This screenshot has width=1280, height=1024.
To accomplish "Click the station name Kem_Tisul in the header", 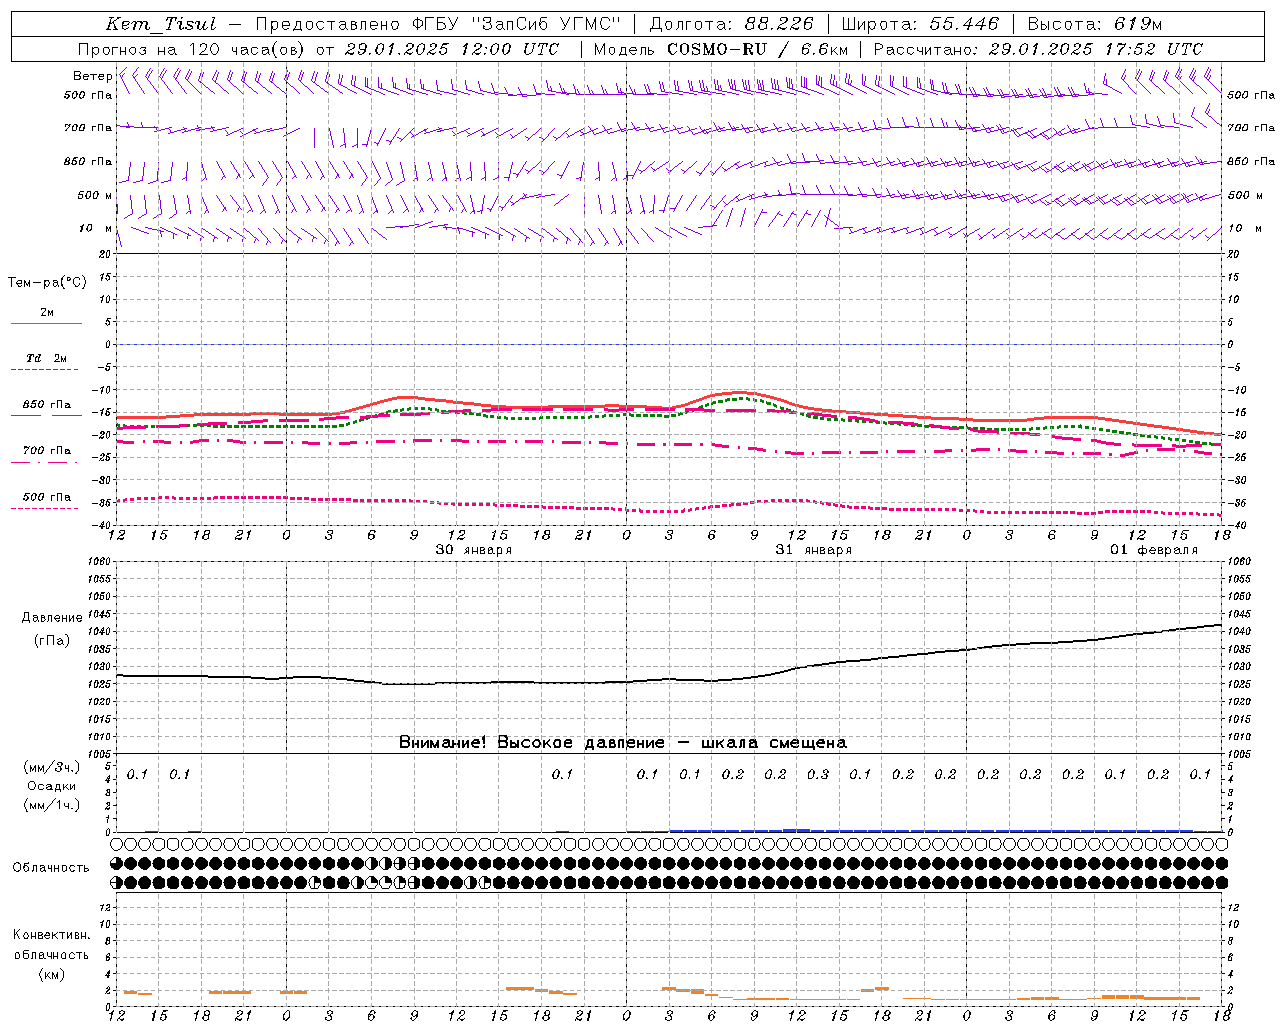I will (x=160, y=24).
